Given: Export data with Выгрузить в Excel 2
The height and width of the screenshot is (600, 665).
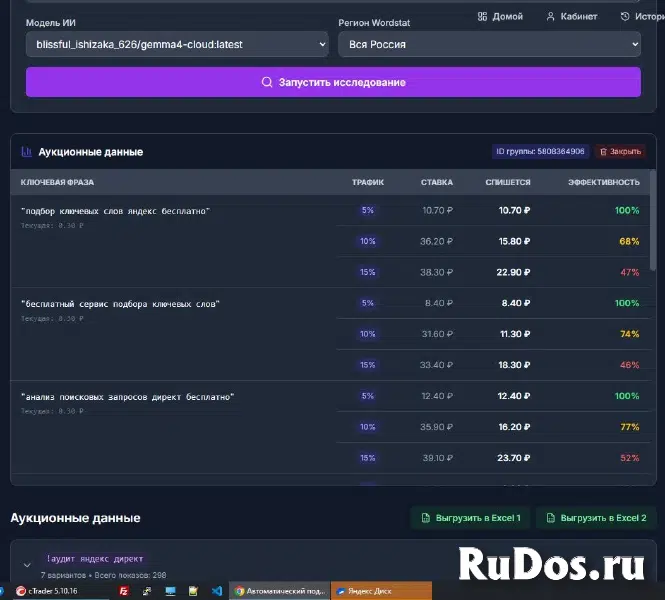Looking at the screenshot, I should click(597, 518).
